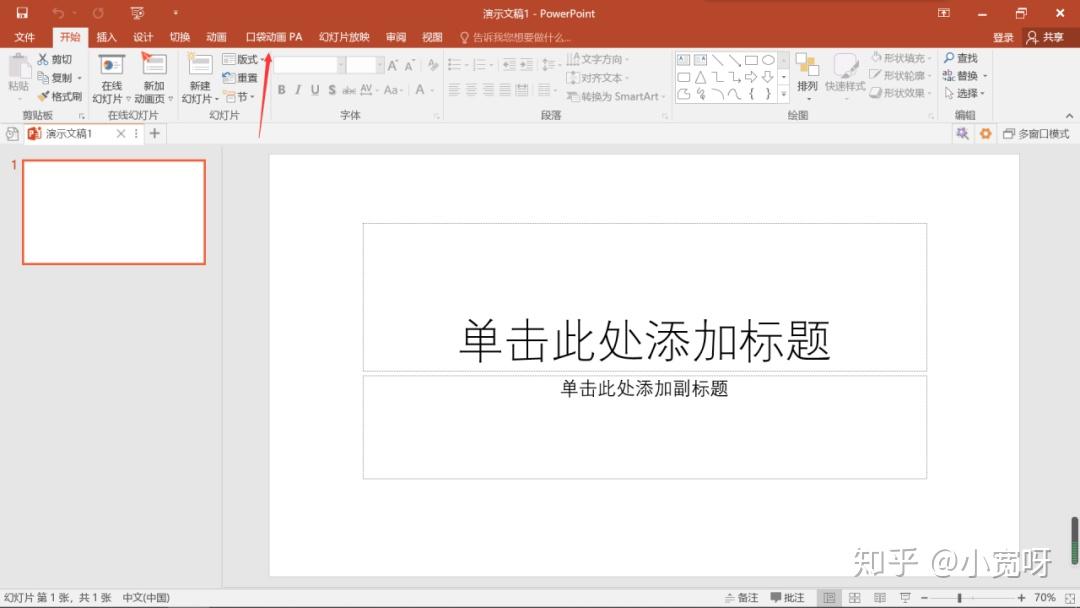Start the slide show from the status bar
1080x608 pixels.
(905, 598)
